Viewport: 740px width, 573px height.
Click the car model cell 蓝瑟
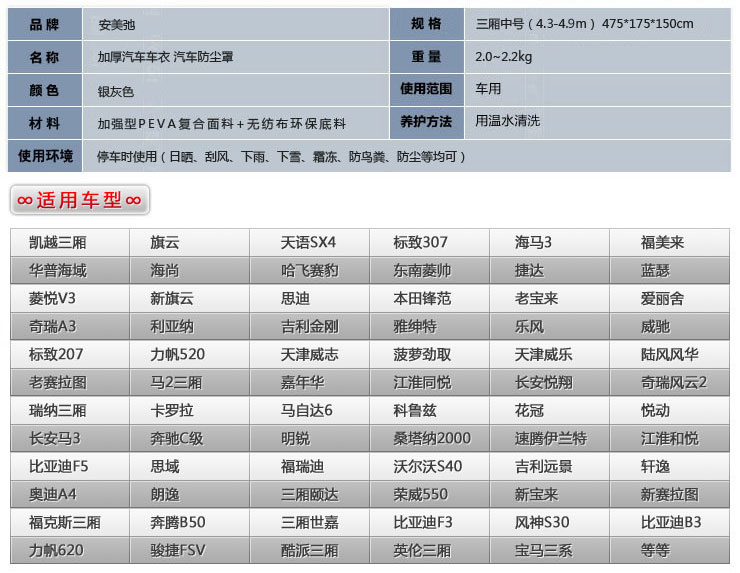pos(669,270)
